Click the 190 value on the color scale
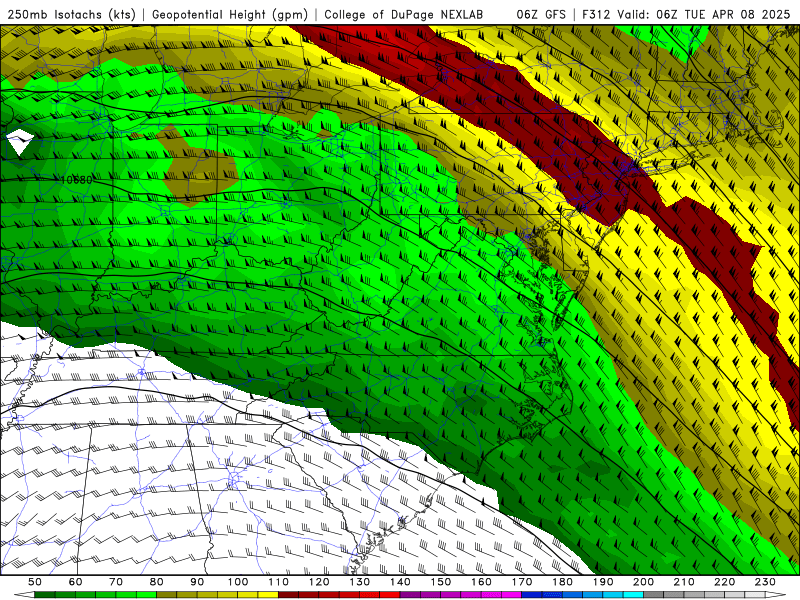This screenshot has width=800, height=600. [x=603, y=582]
